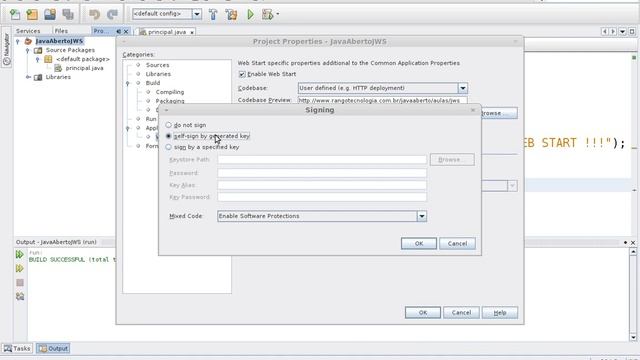640x360 pixels.
Task: Select Libraries category in properties
Action: pyautogui.click(x=158, y=74)
